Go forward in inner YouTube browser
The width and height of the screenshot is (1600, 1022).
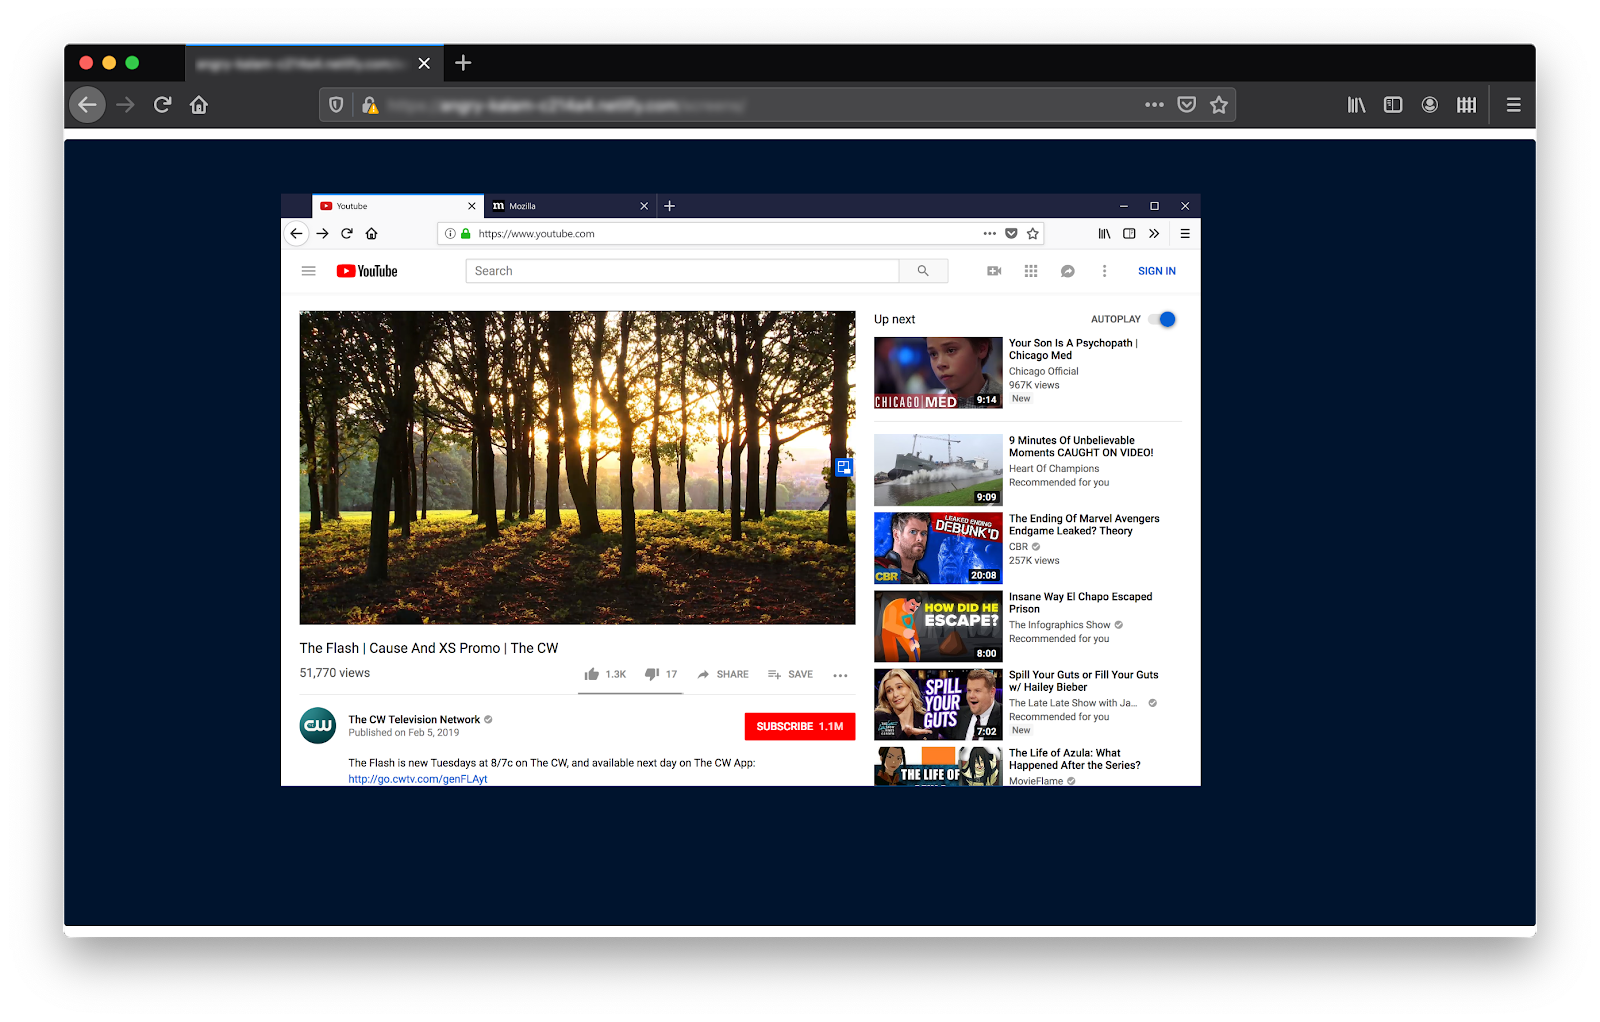322,233
